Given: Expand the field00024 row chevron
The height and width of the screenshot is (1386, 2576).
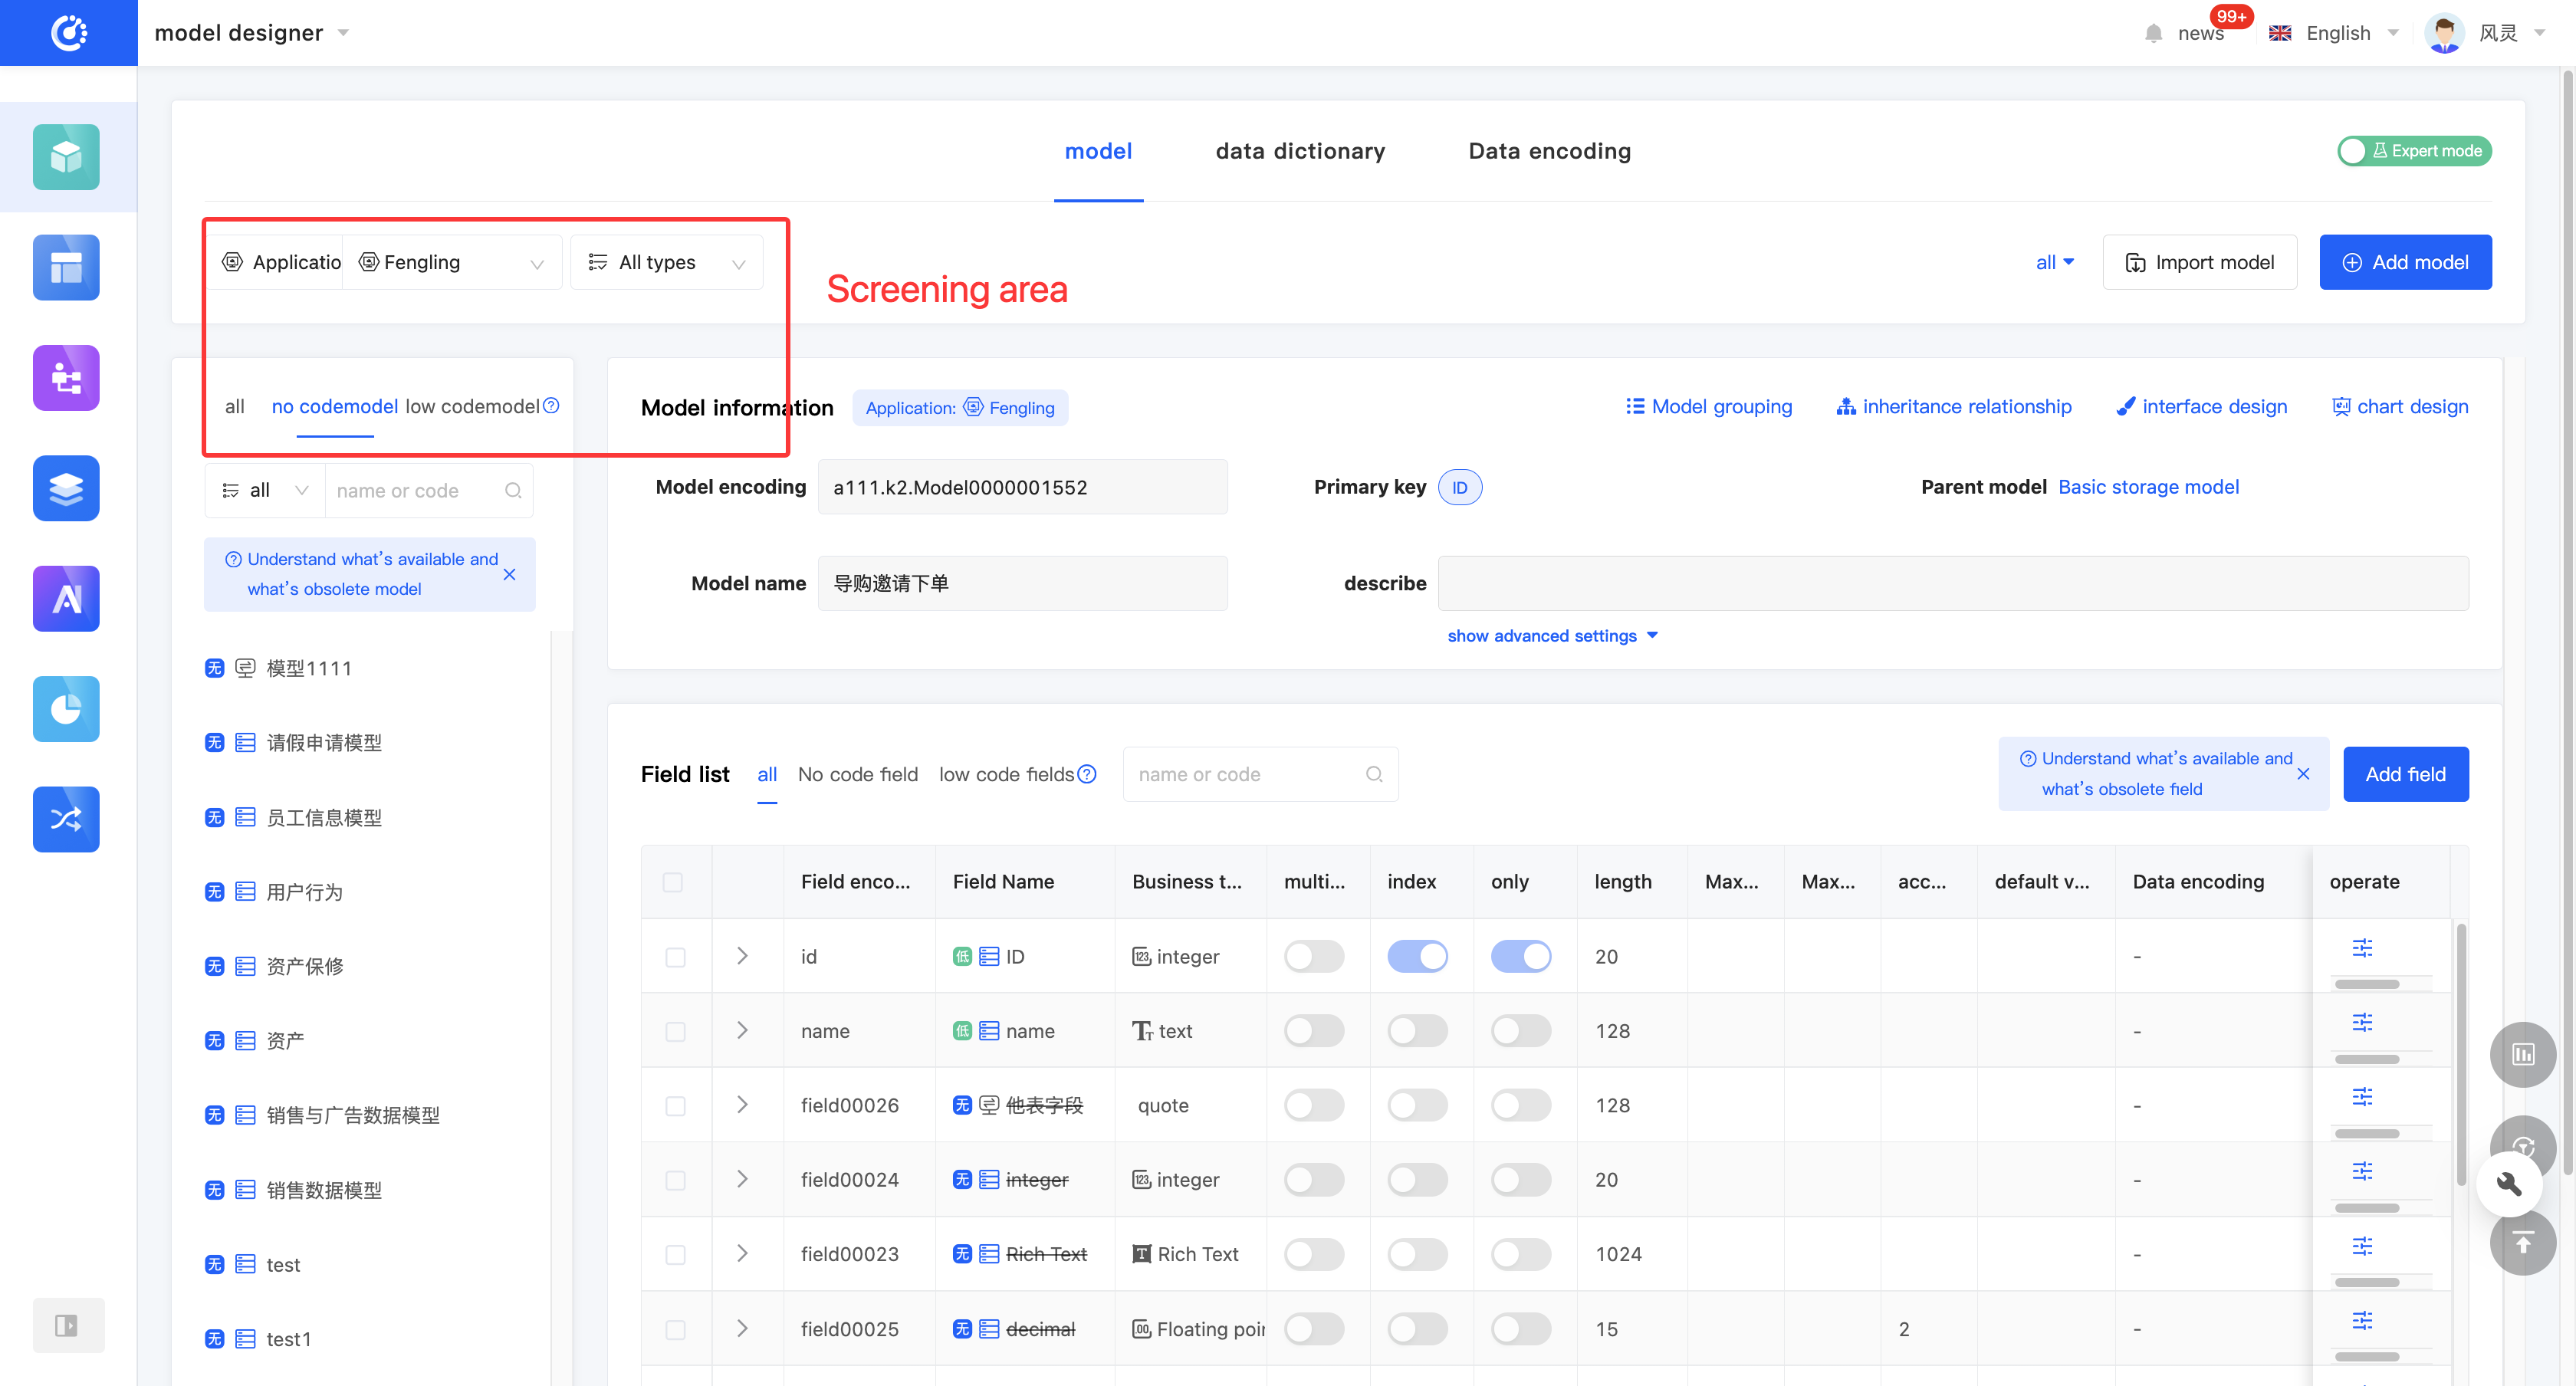Looking at the screenshot, I should coord(742,1179).
